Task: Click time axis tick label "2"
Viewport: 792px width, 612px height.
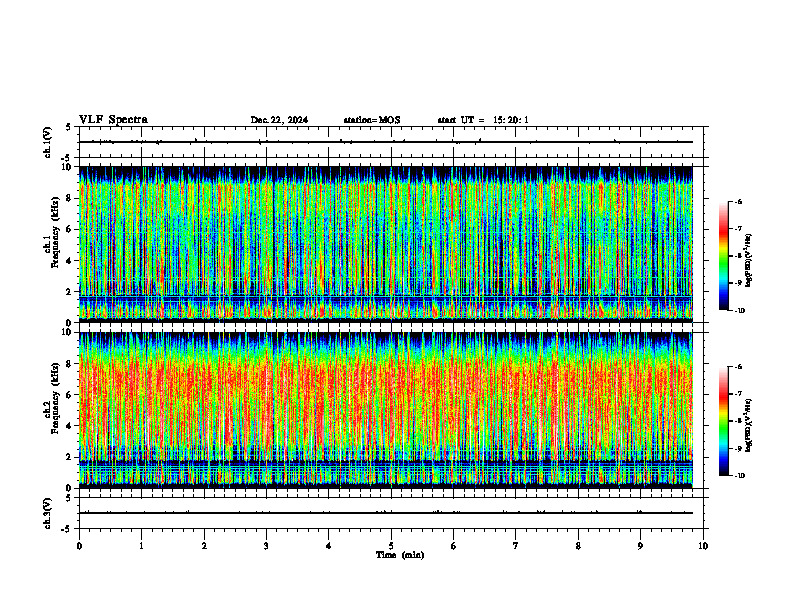Action: click(x=204, y=546)
